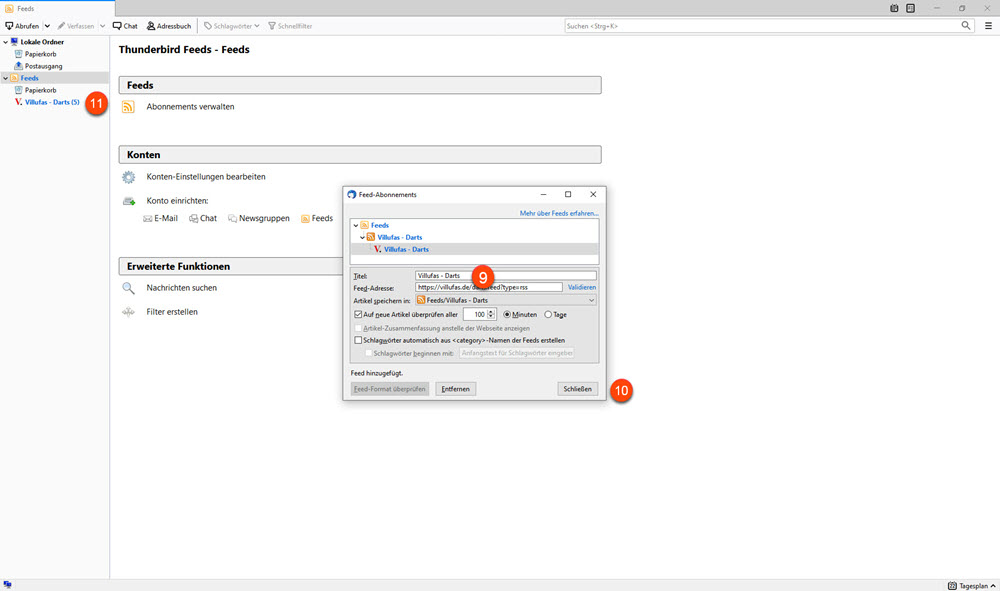This screenshot has height=591, width=1000.
Task: Click the gear icon for Konten-Einstellungen bearbeiten
Action: click(128, 177)
